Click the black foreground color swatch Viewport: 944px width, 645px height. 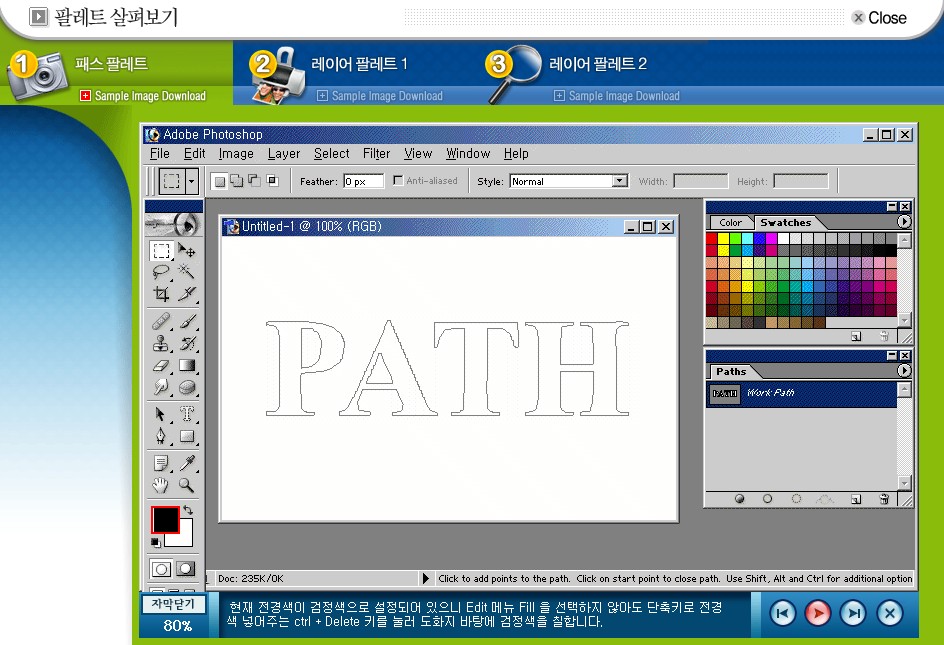165,519
